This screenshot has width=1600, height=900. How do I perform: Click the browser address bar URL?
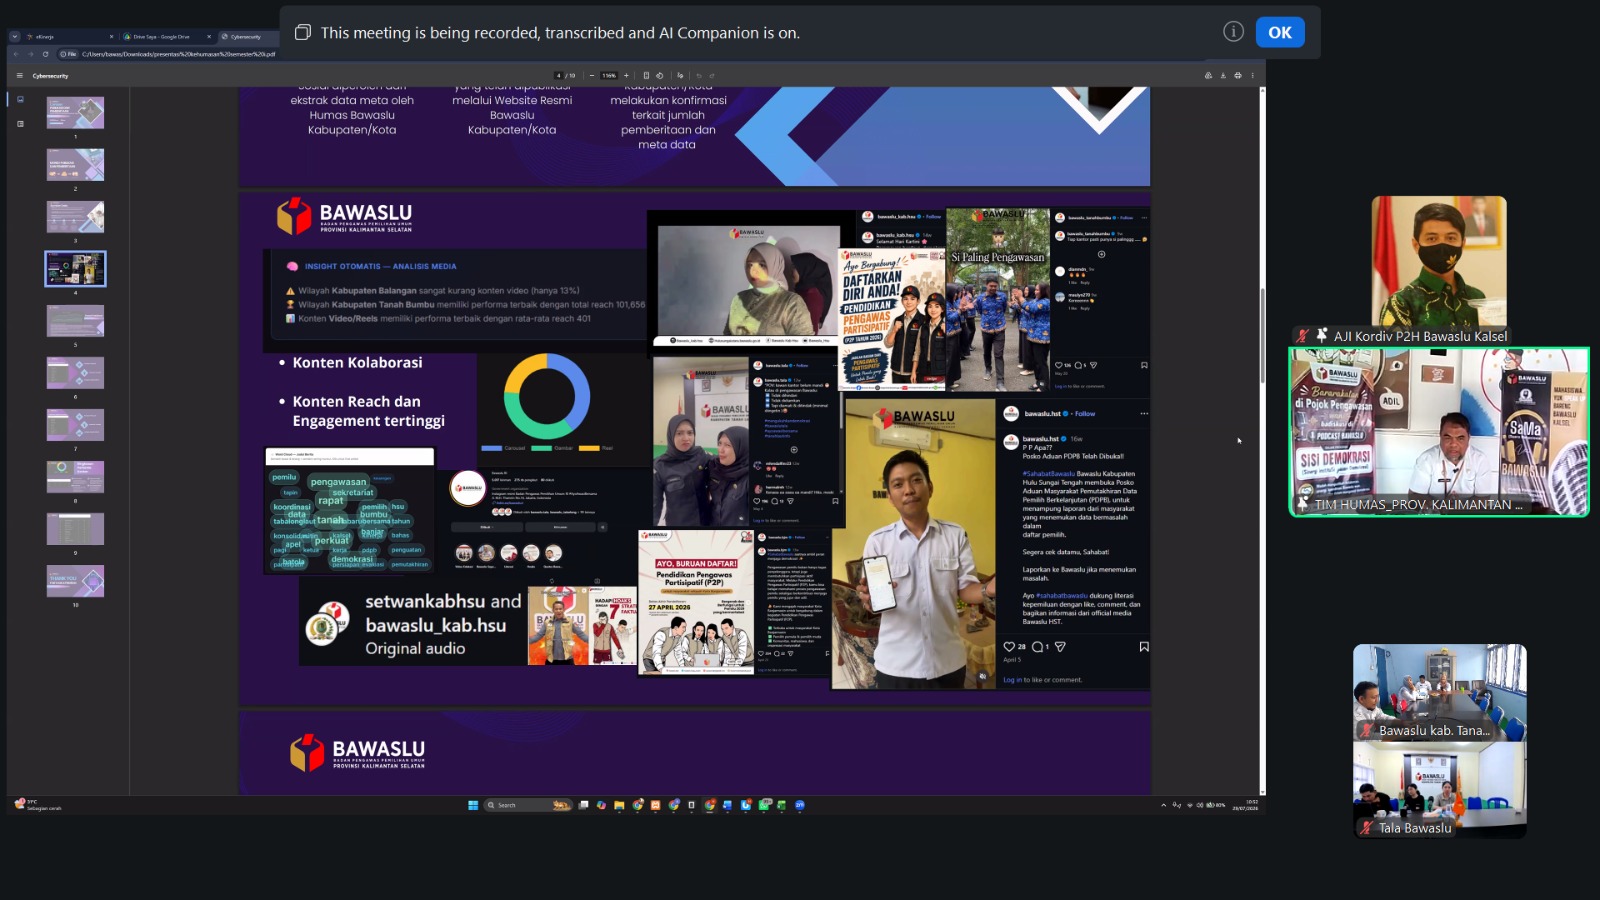[x=178, y=54]
